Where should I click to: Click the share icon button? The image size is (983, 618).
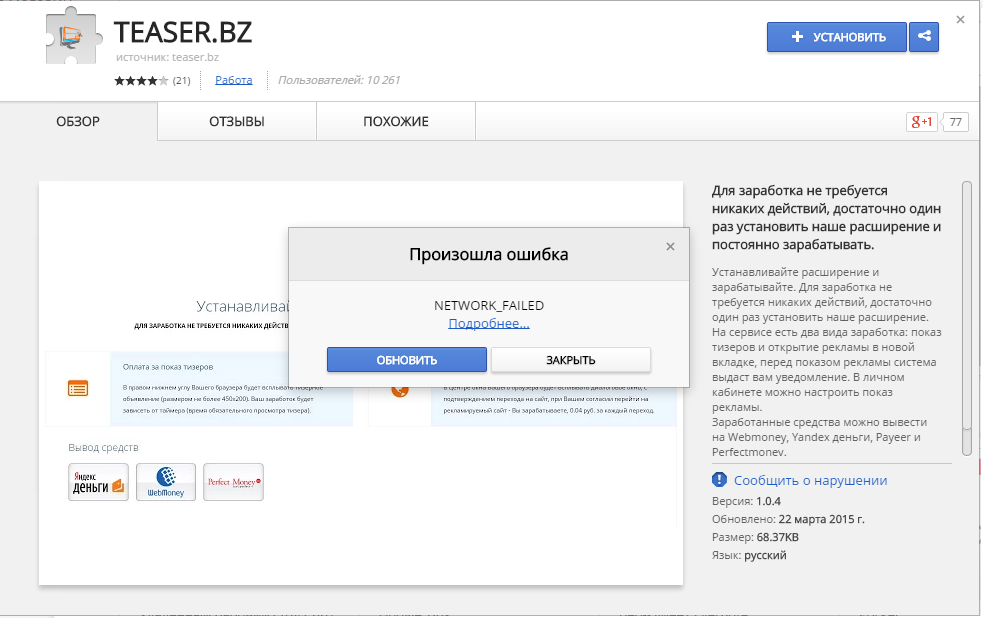[x=924, y=37]
